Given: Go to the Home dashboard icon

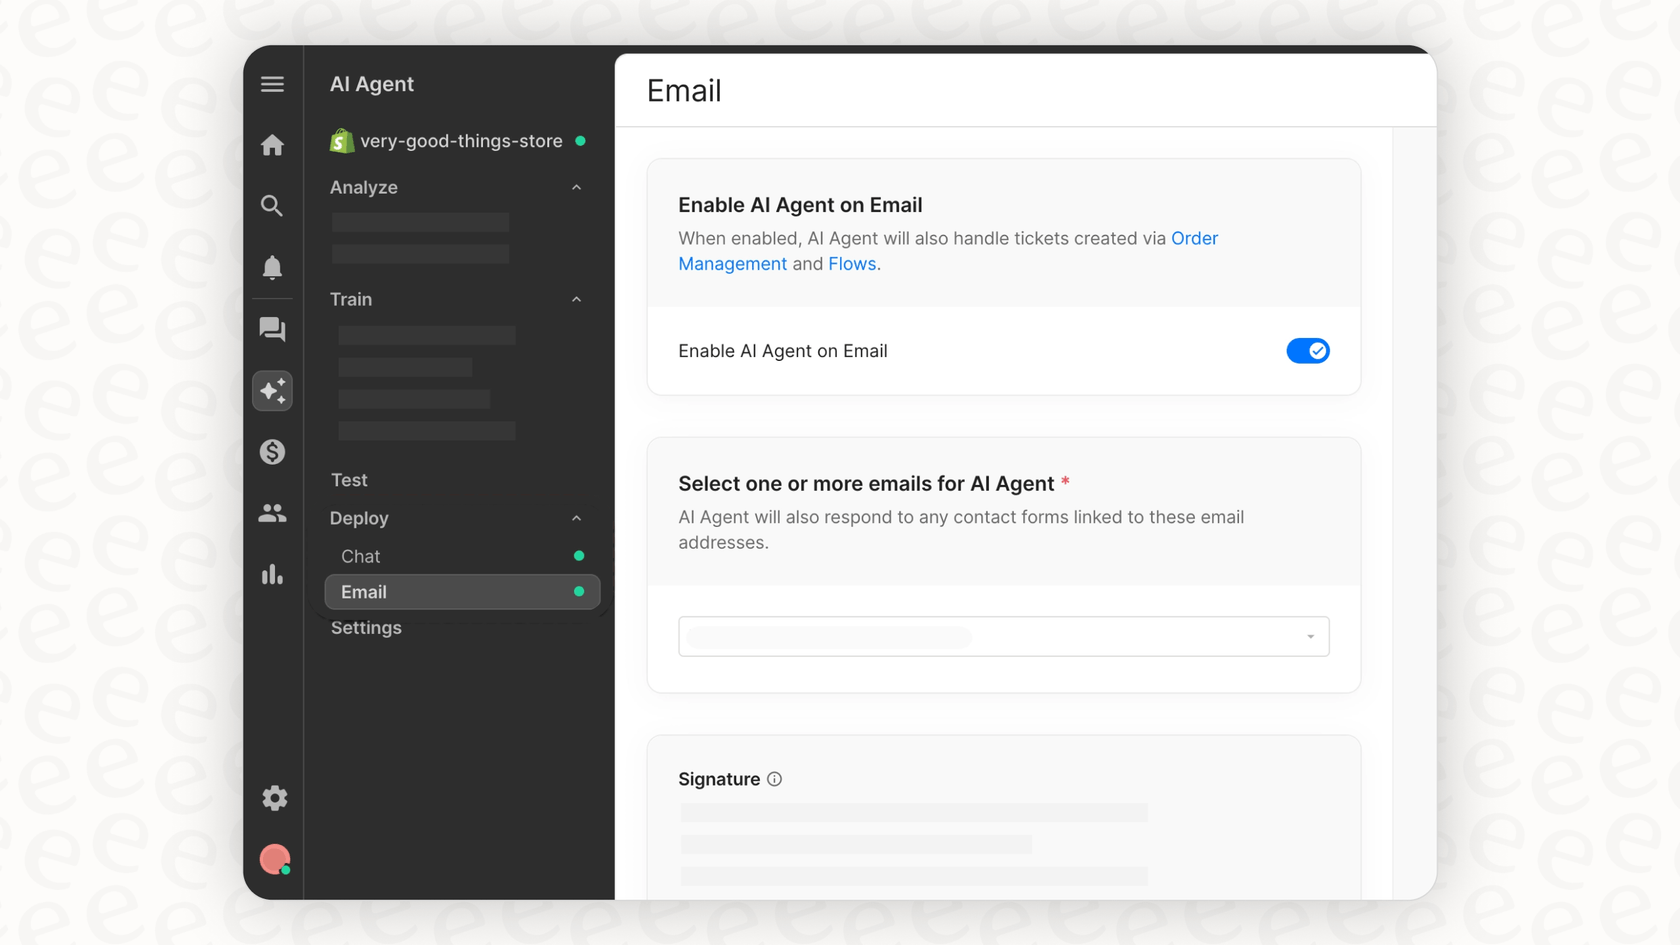Looking at the screenshot, I should click(272, 145).
